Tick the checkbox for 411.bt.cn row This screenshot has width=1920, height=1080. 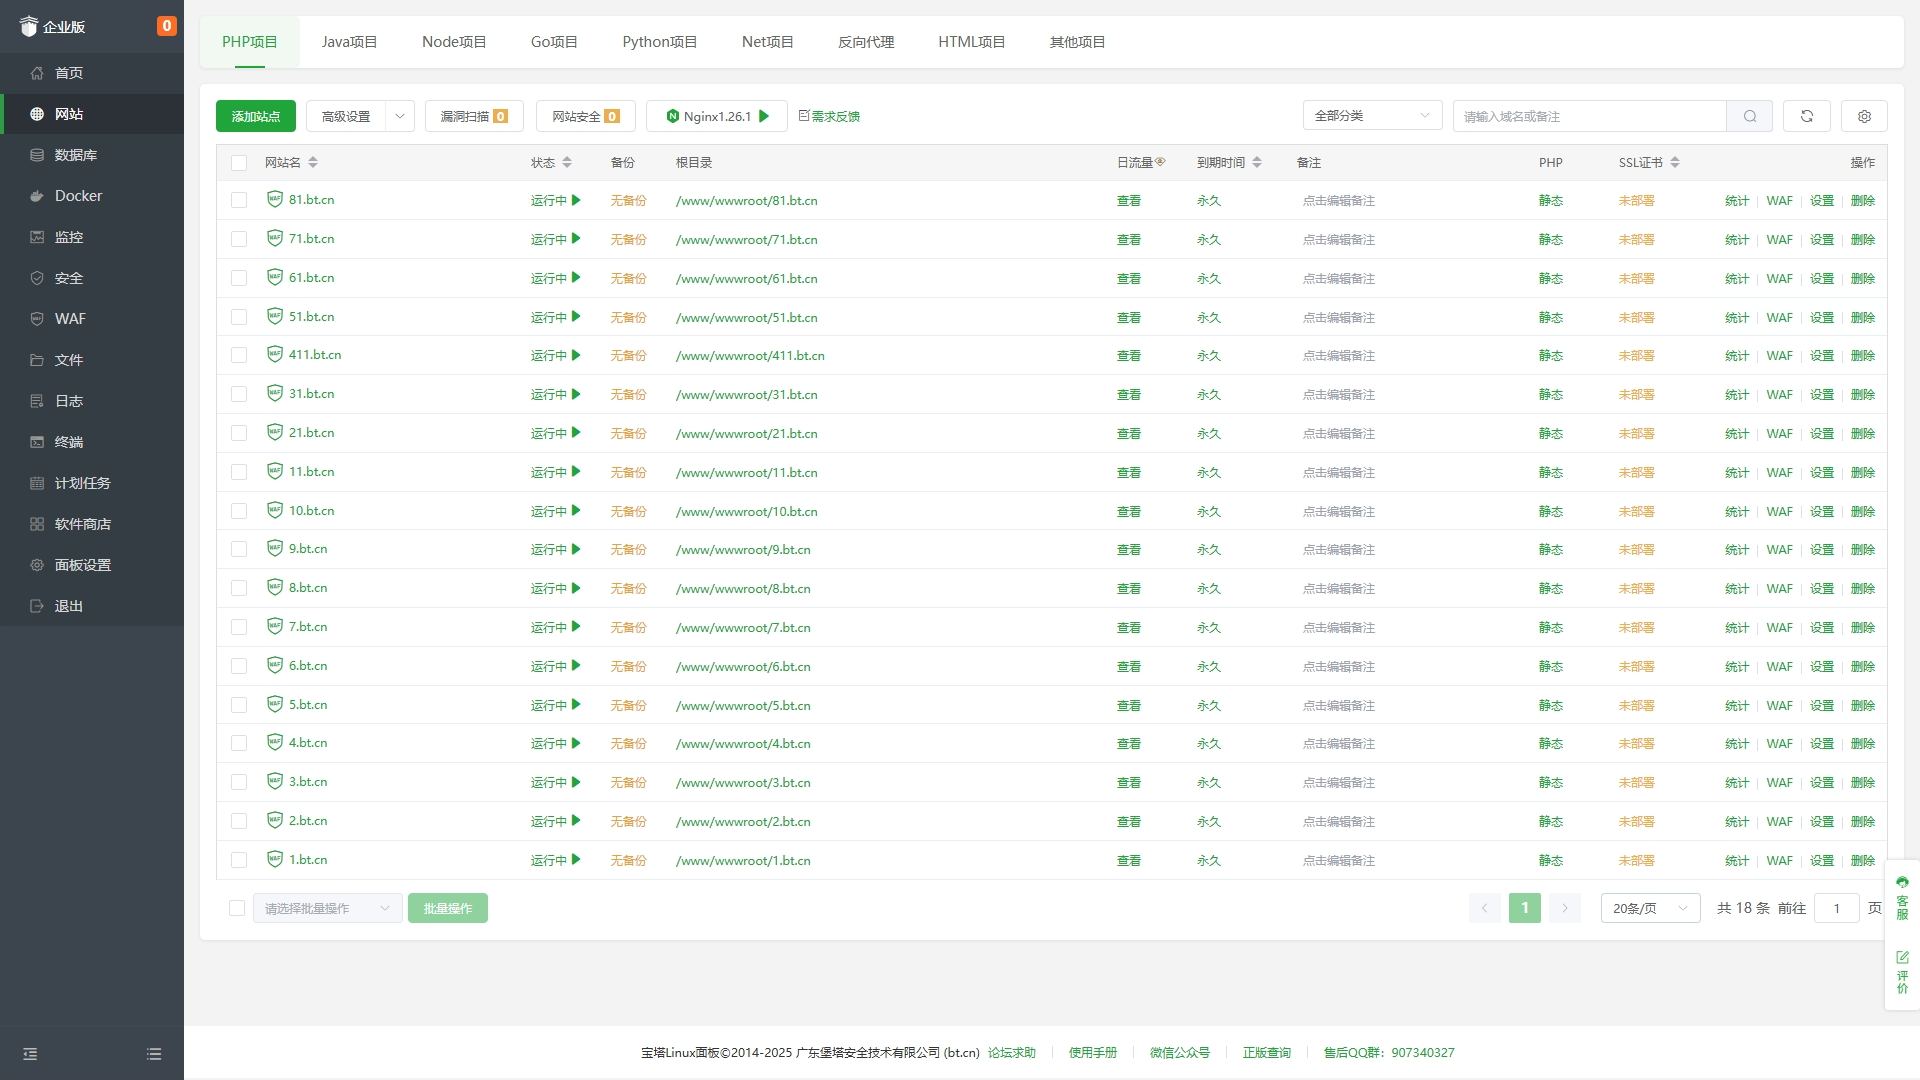[239, 355]
